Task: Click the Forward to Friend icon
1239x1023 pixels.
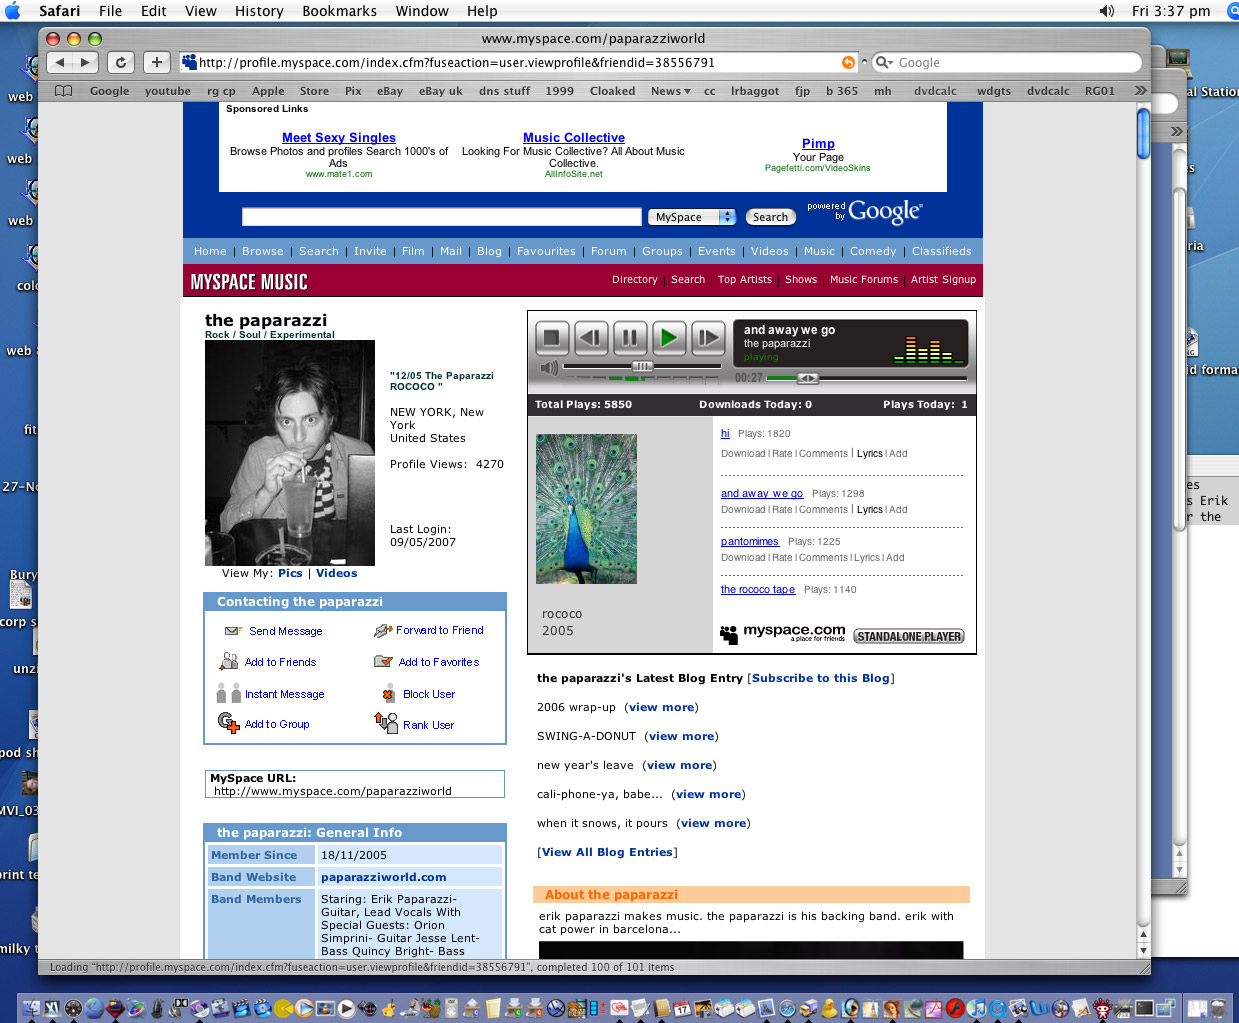Action: (383, 631)
